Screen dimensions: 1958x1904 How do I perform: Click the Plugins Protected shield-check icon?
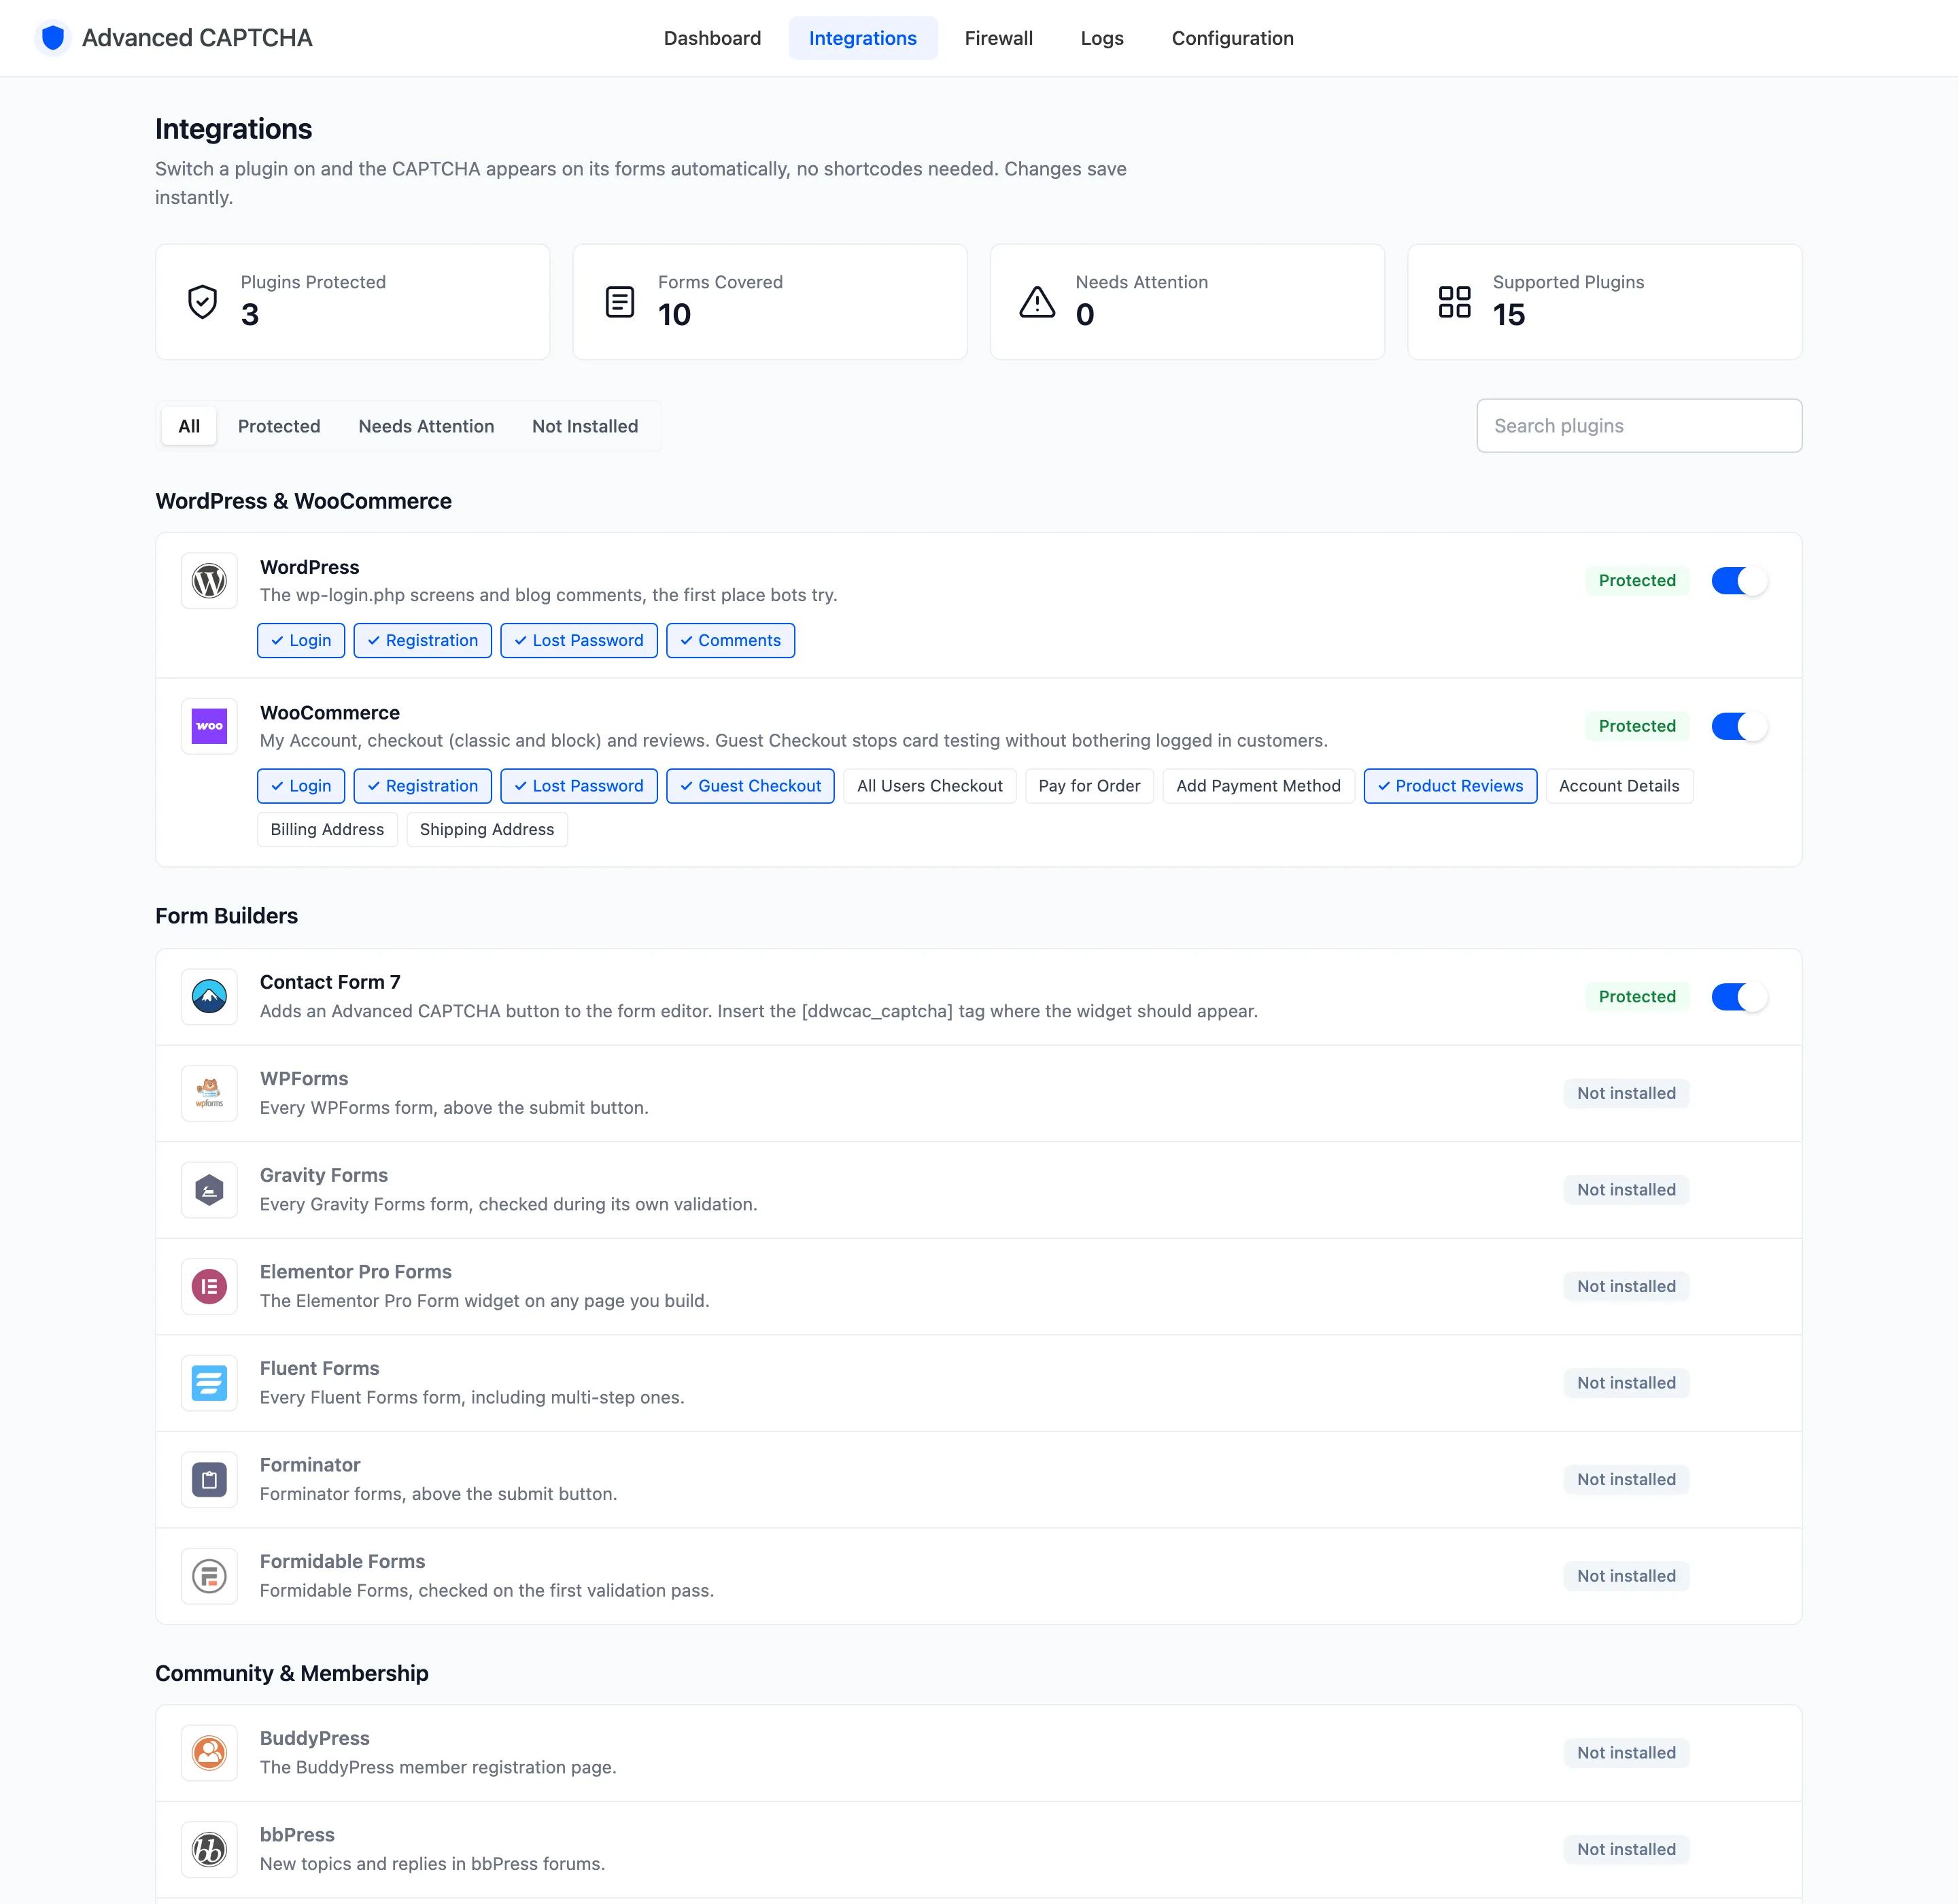point(202,301)
